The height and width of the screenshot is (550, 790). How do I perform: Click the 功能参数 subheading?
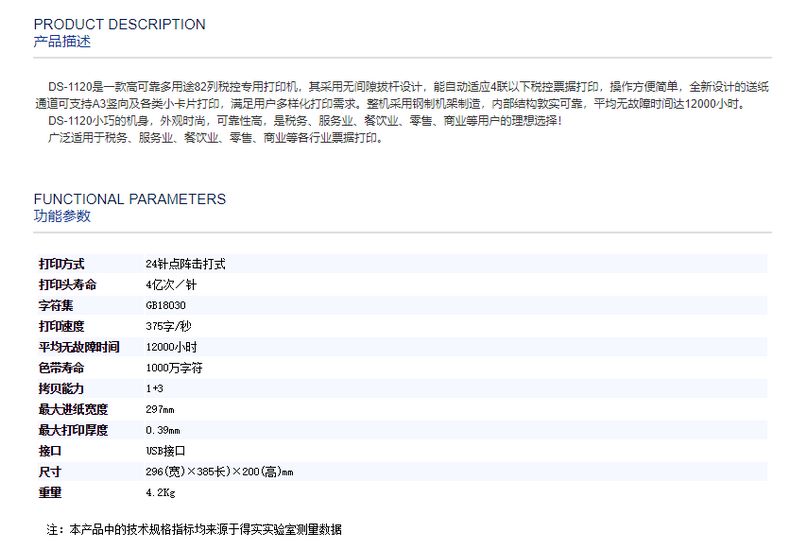(x=62, y=216)
